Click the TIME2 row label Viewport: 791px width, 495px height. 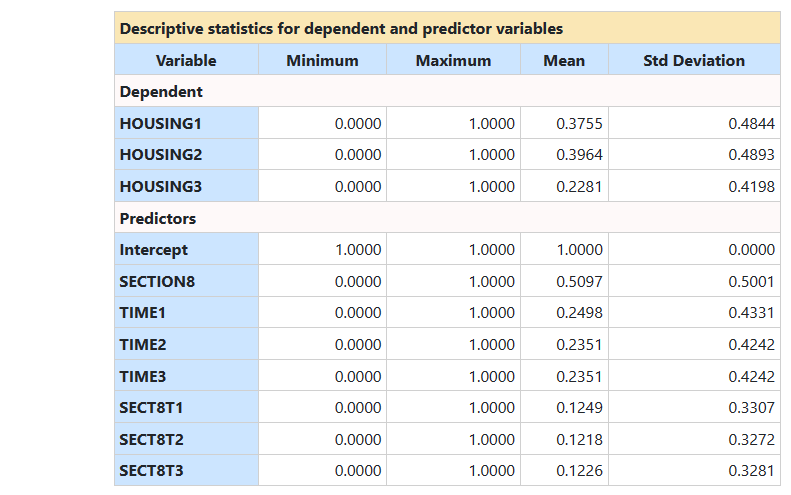click(x=142, y=345)
